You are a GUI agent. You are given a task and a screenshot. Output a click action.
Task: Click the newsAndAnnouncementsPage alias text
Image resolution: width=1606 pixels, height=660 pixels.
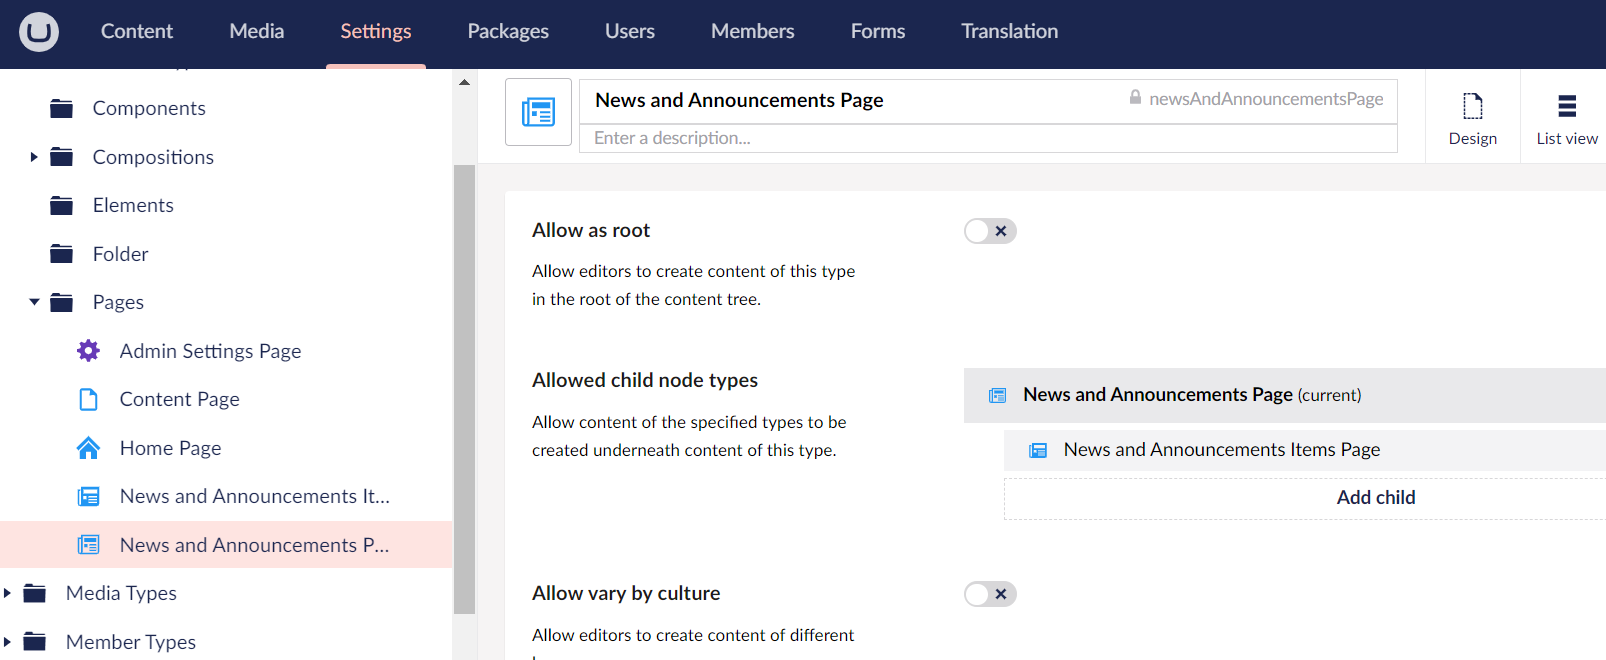[1266, 98]
